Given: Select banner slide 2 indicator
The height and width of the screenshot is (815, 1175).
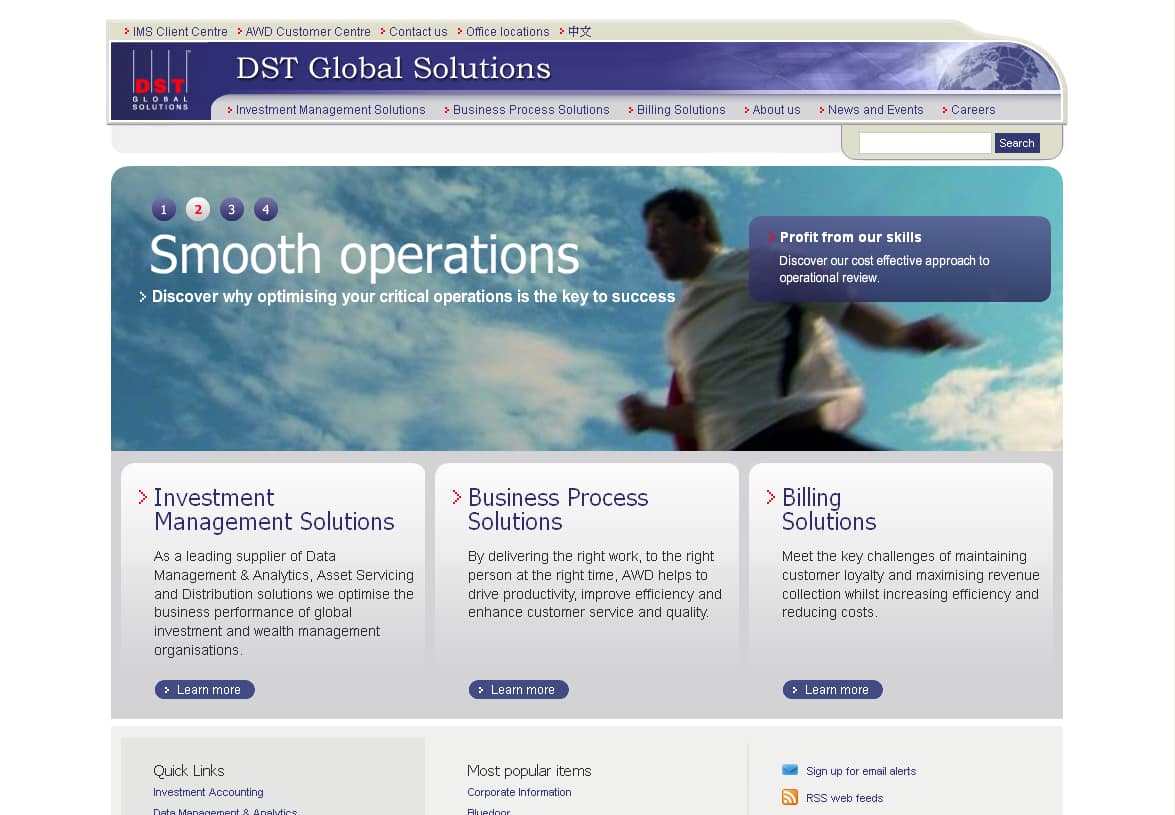Looking at the screenshot, I should coord(198,209).
